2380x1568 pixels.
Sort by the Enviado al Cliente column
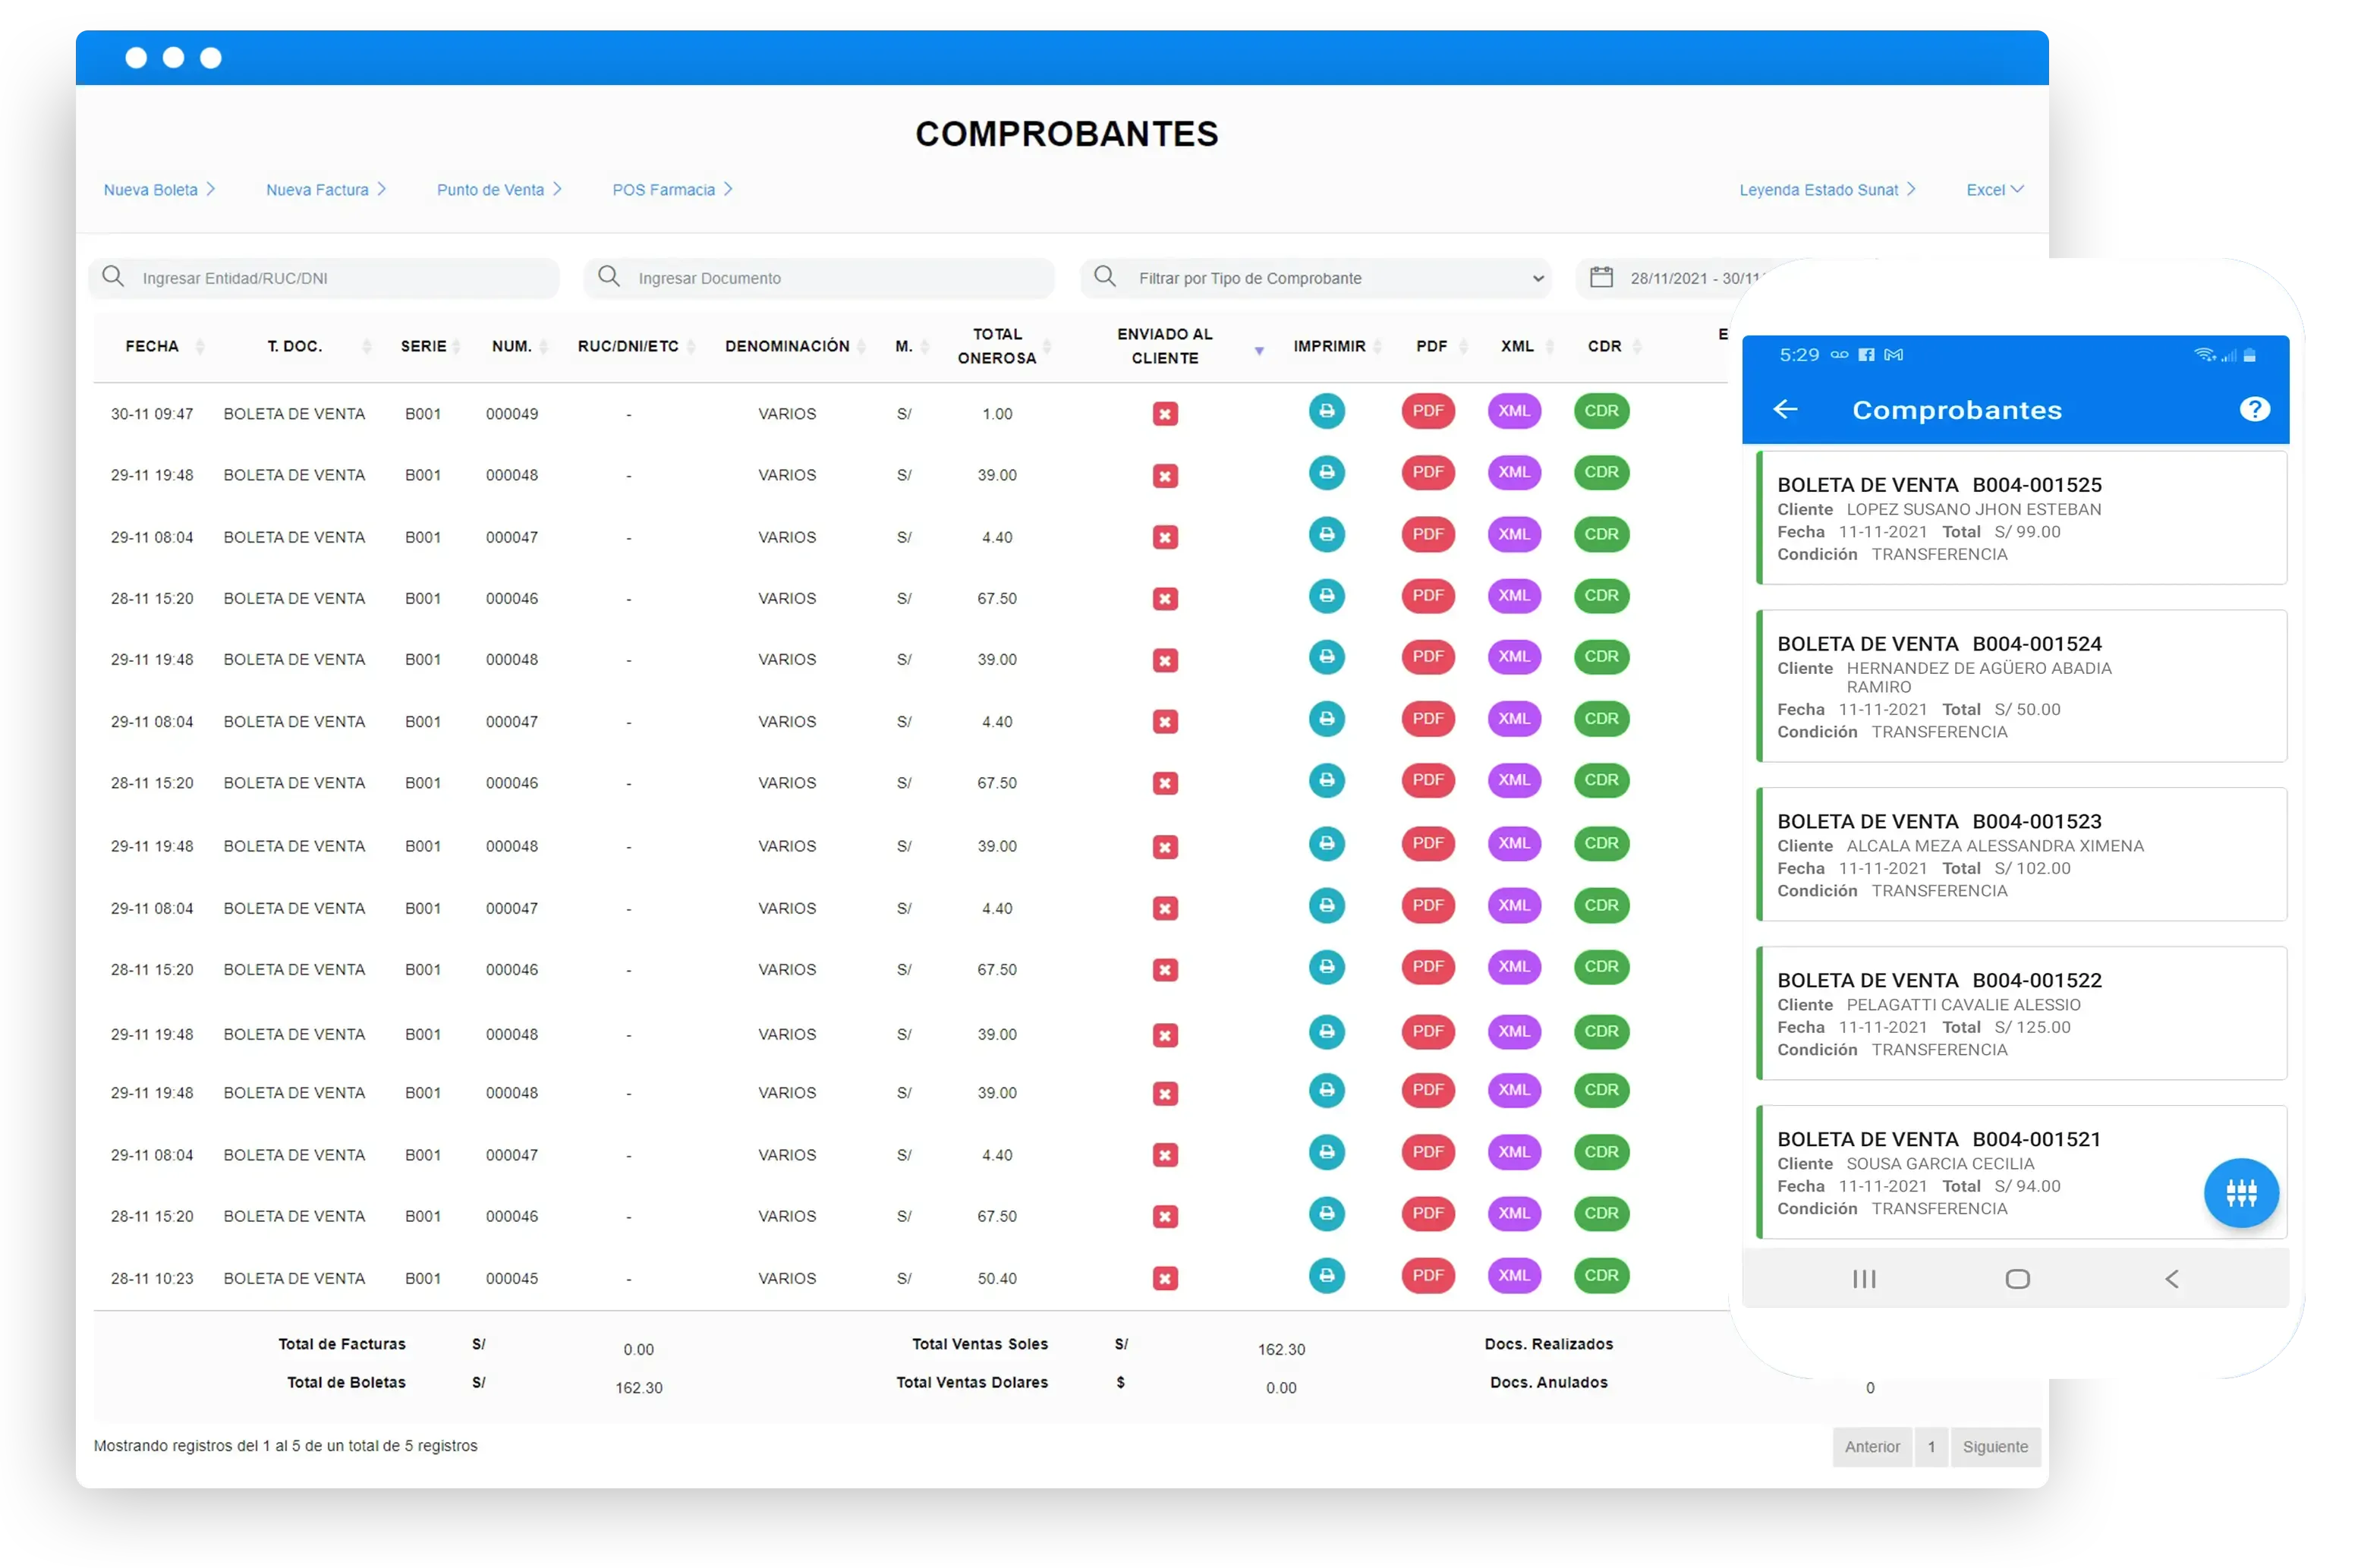click(1164, 346)
